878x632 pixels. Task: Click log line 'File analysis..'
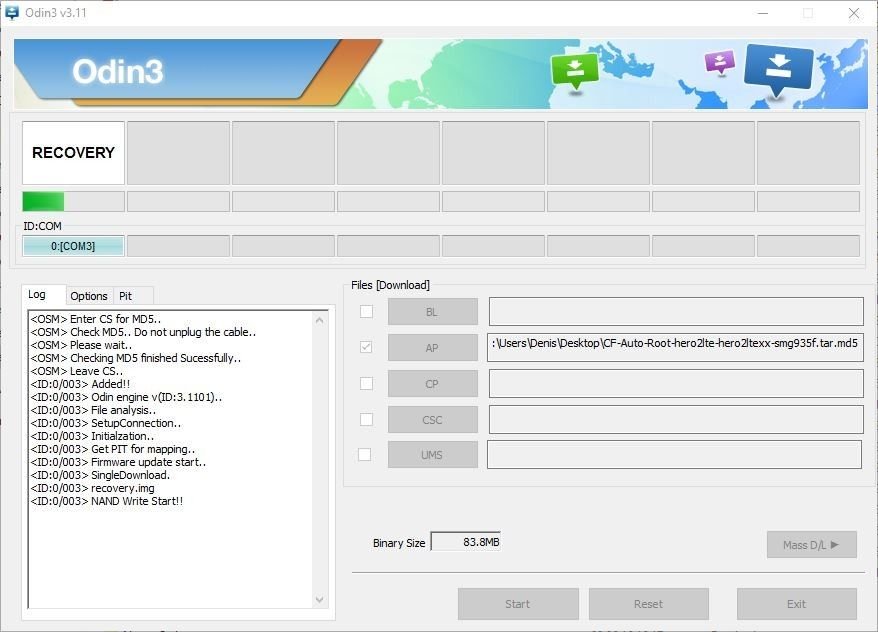pyautogui.click(x=93, y=410)
